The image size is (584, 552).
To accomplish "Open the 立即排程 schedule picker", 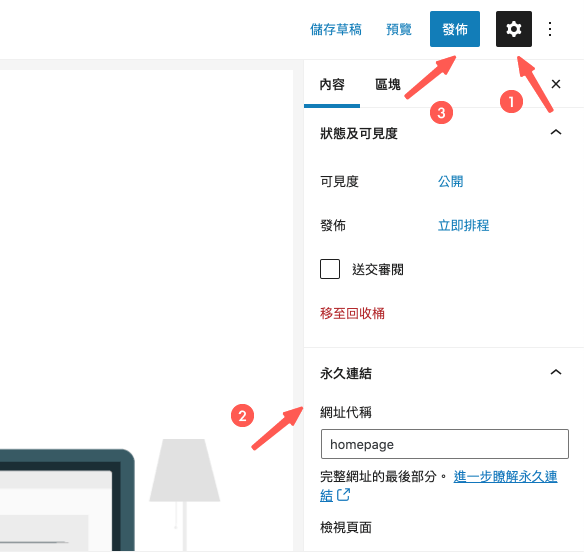I will (463, 225).
